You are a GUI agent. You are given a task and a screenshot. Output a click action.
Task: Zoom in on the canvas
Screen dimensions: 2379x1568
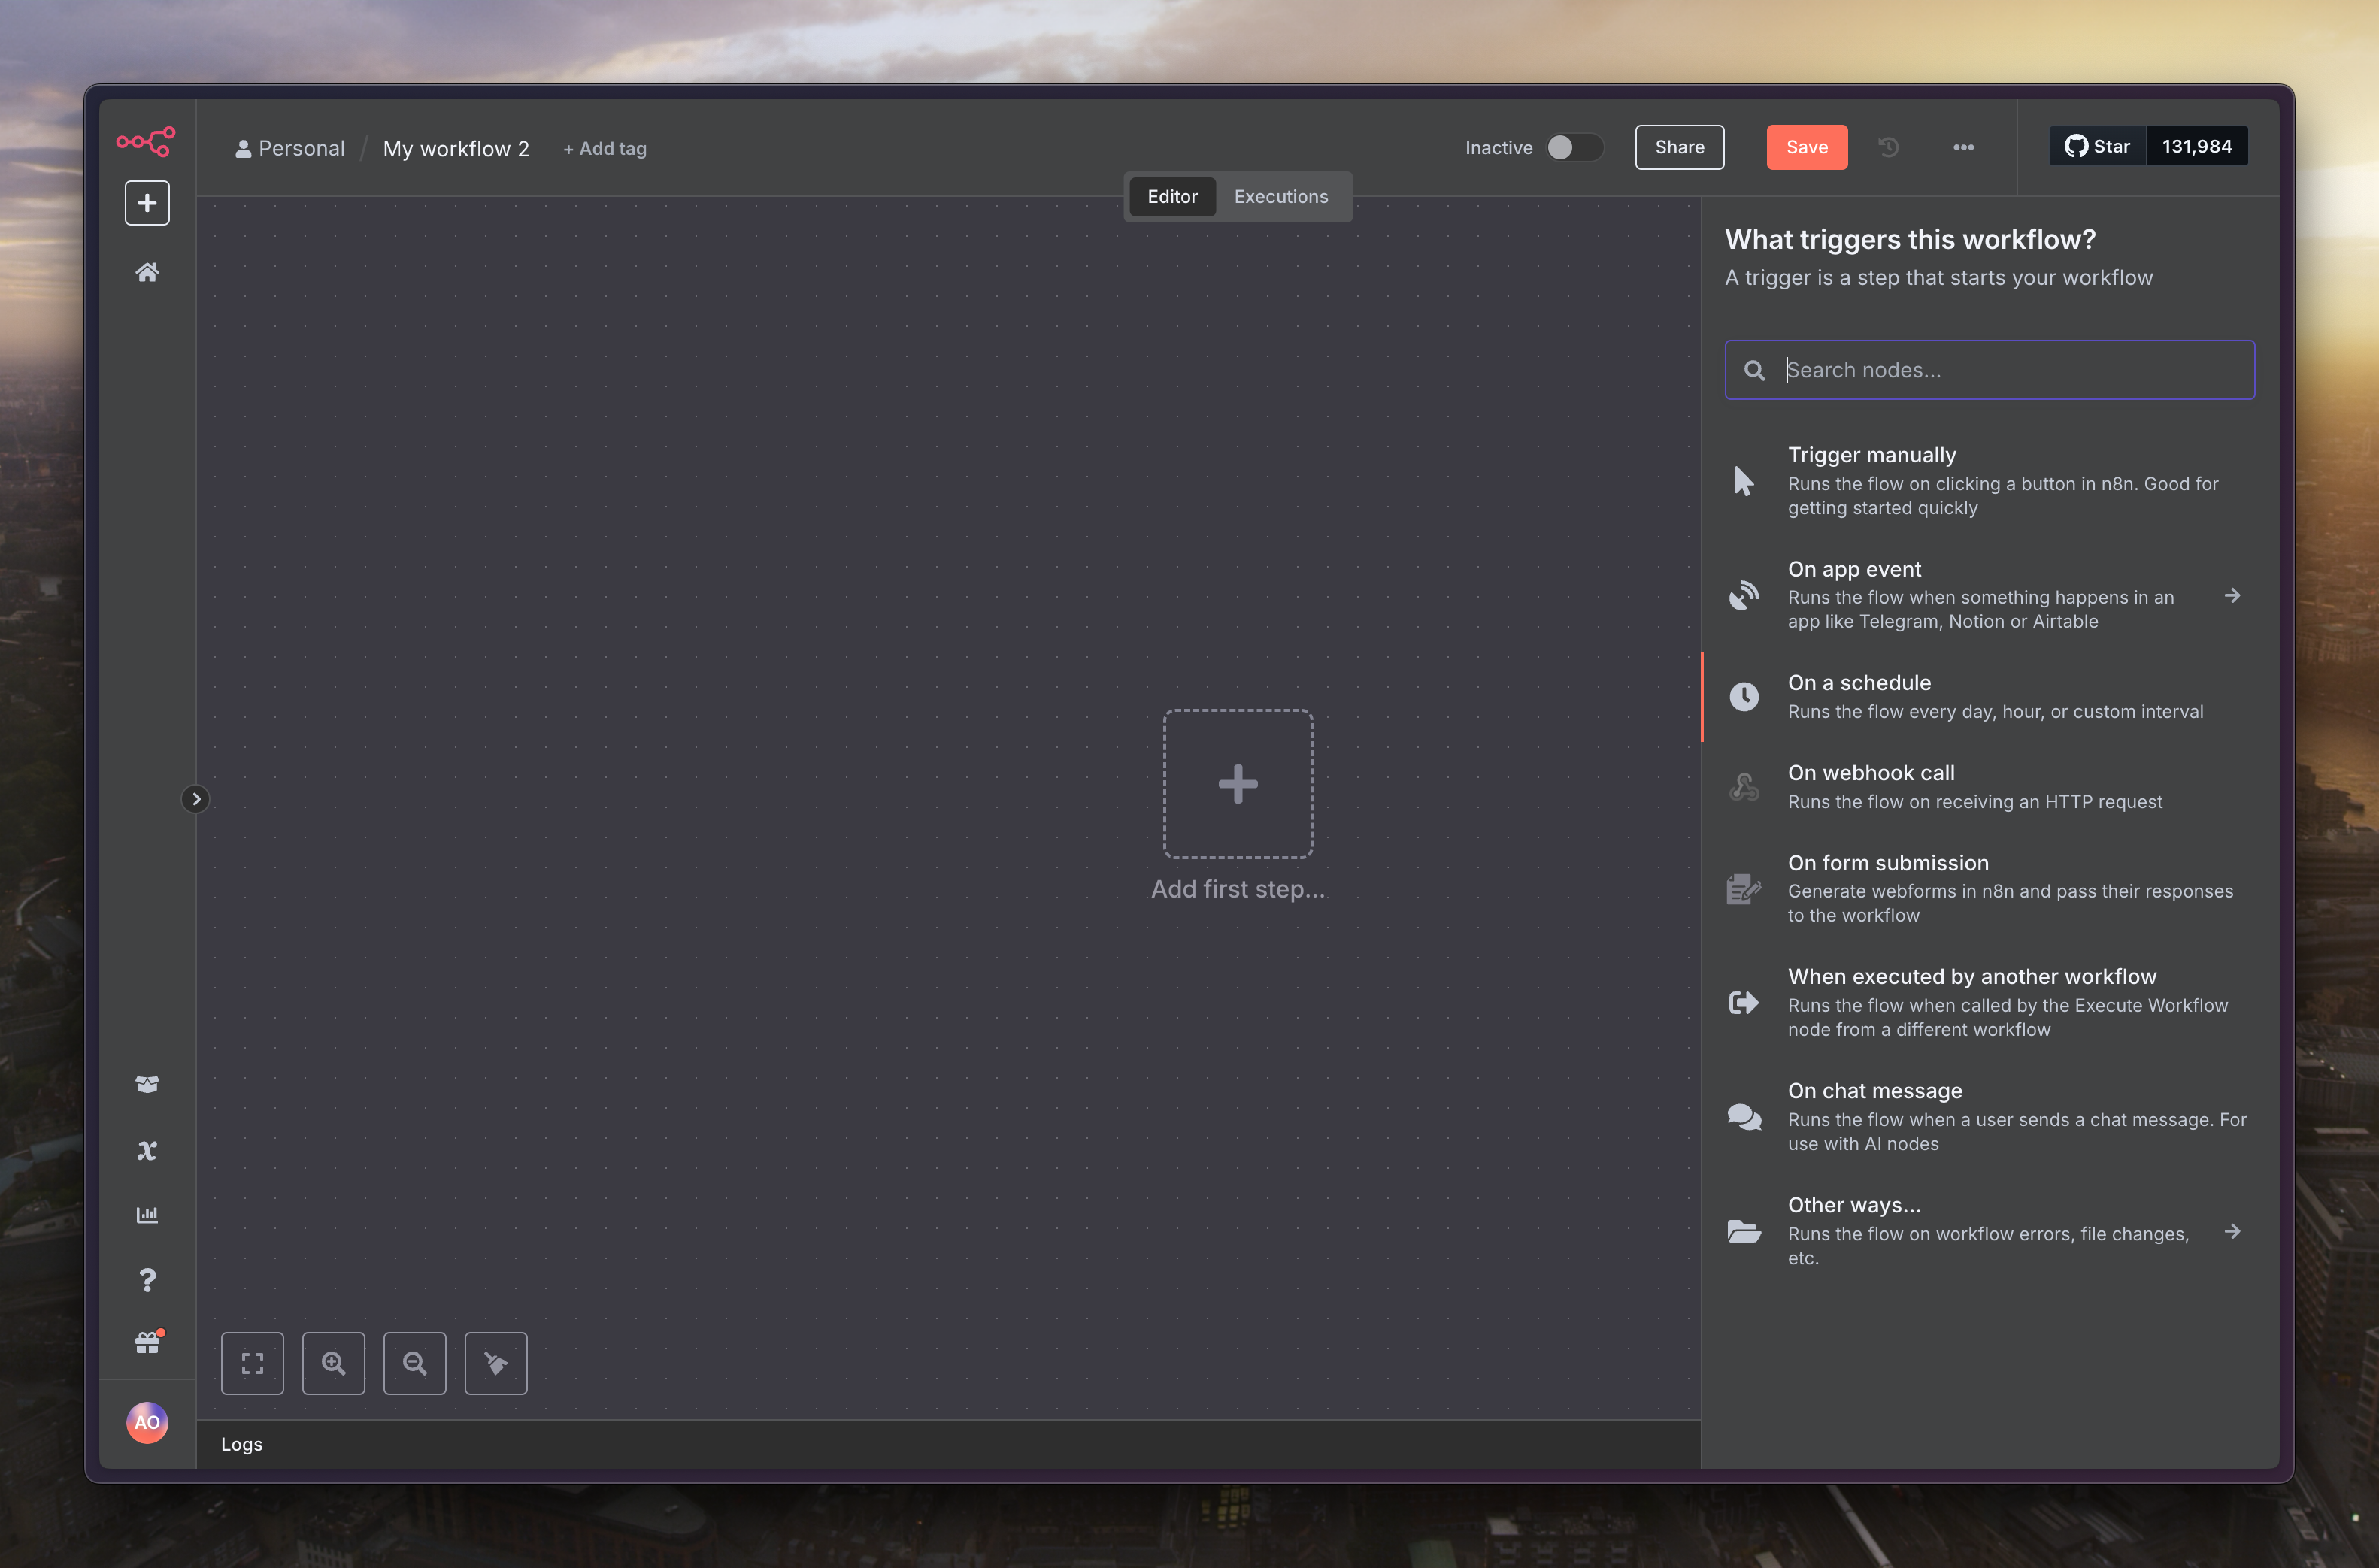(x=333, y=1363)
